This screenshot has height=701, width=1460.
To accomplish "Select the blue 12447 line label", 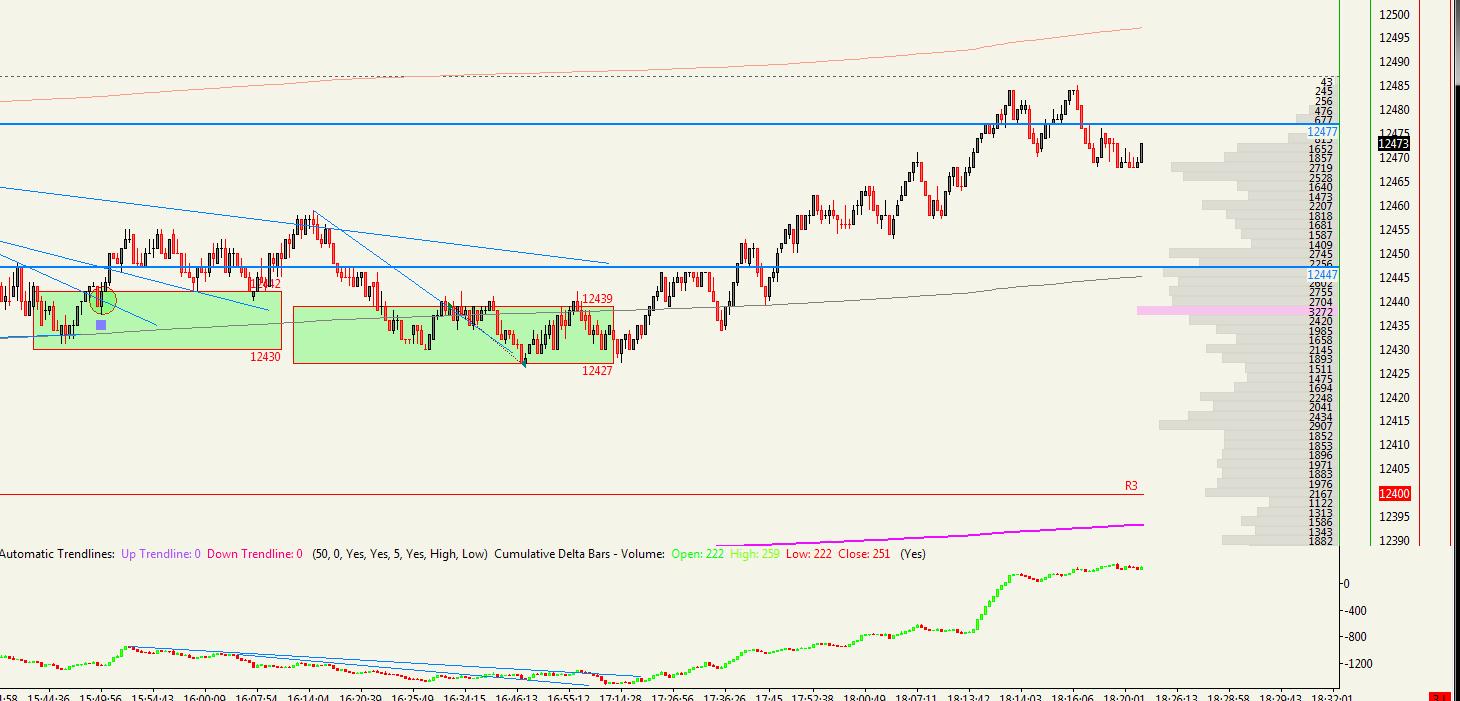I will tap(1322, 274).
